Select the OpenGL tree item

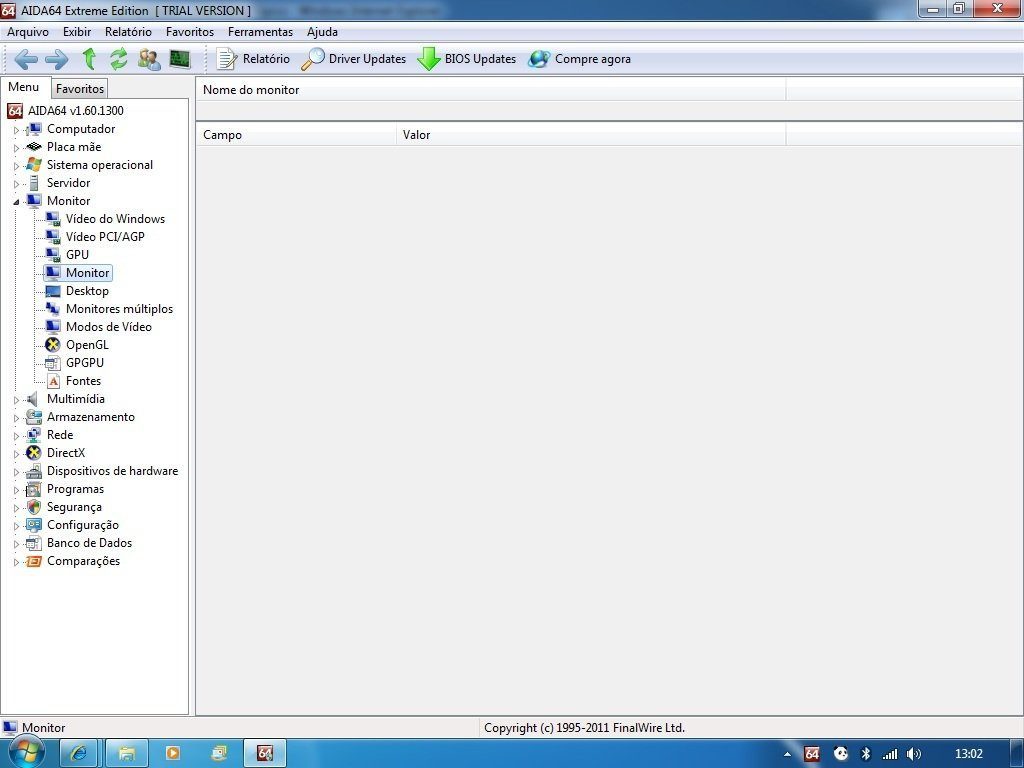point(87,345)
